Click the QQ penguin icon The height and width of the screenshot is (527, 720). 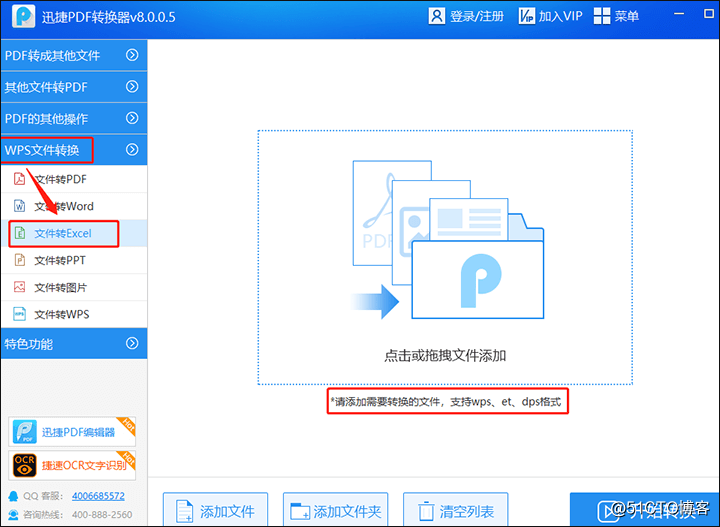point(14,496)
